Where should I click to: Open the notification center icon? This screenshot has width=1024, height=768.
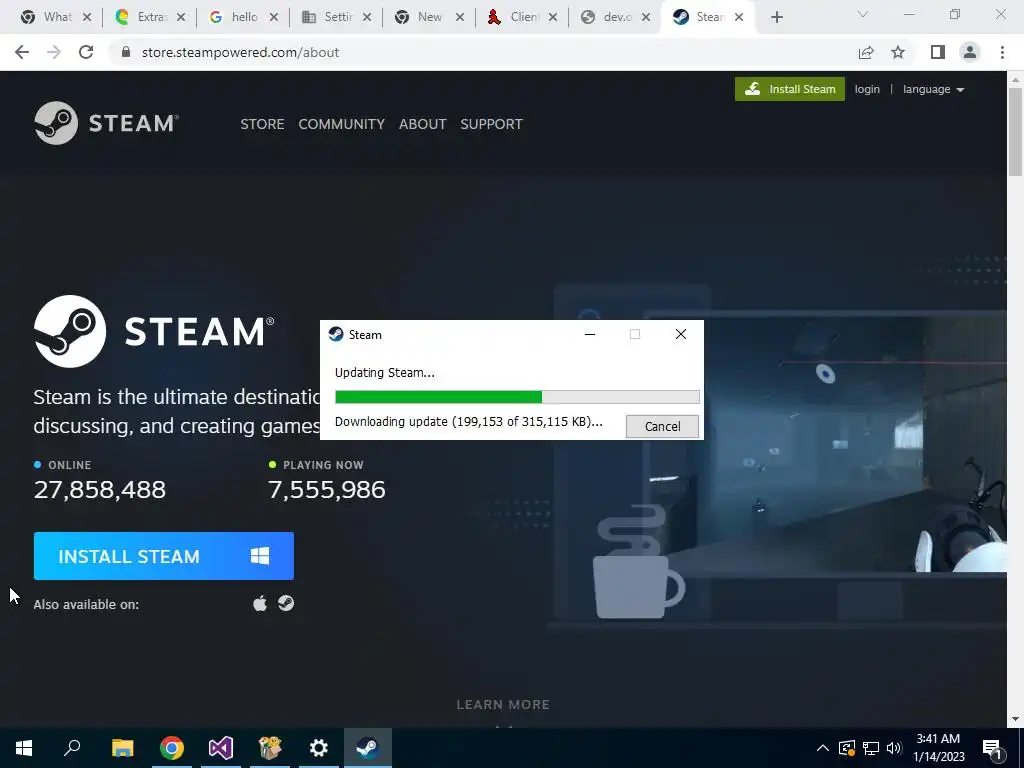992,748
